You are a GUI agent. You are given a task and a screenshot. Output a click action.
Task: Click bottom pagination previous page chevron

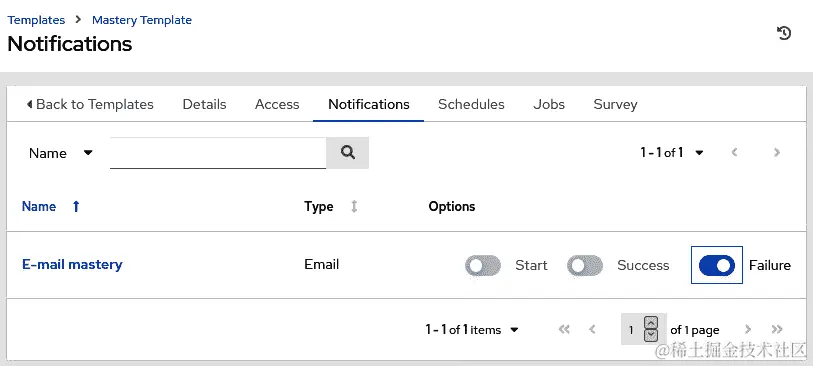pyautogui.click(x=592, y=329)
